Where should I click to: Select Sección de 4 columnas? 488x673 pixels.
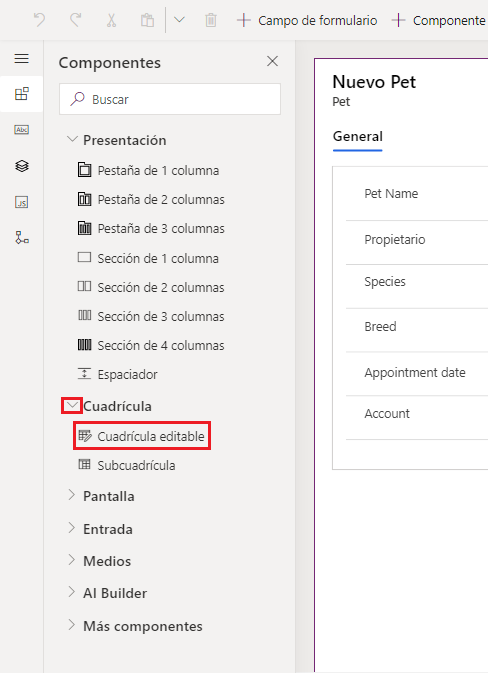(x=151, y=345)
